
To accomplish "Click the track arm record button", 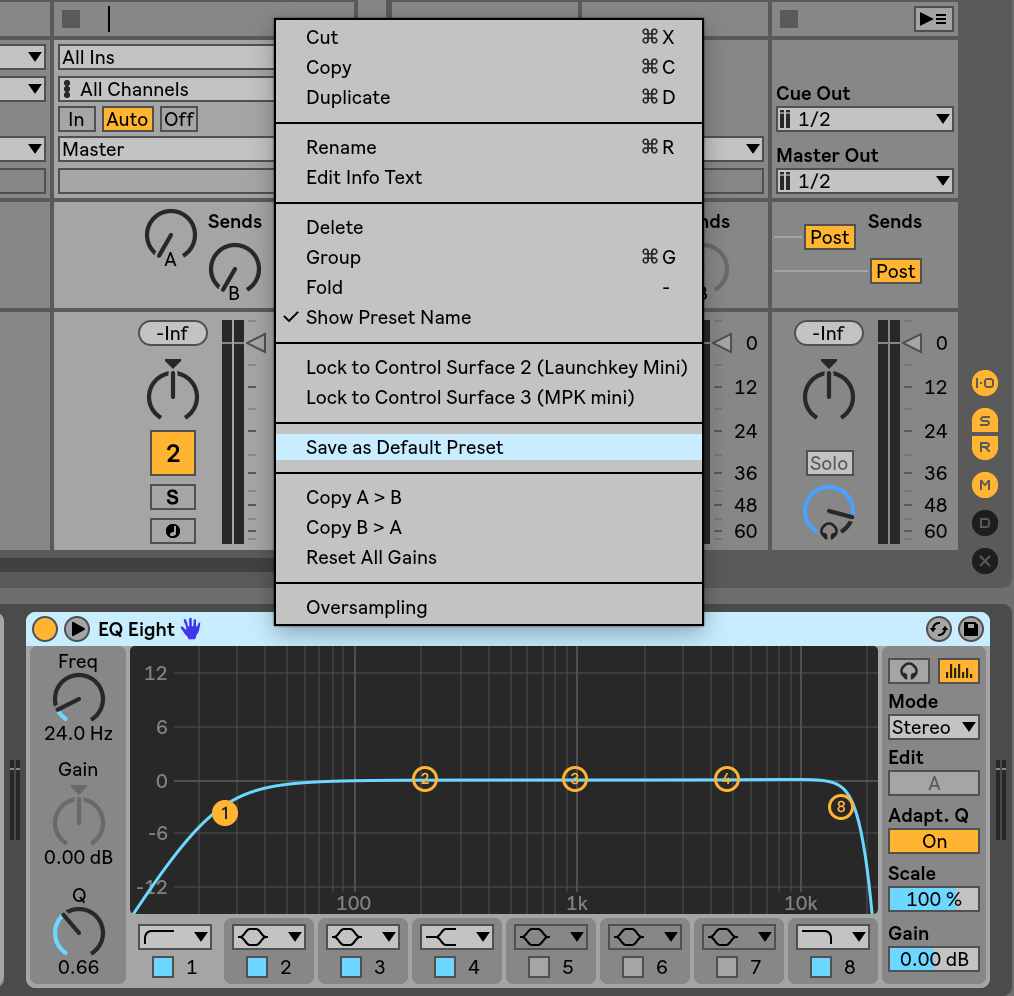I will click(x=173, y=531).
